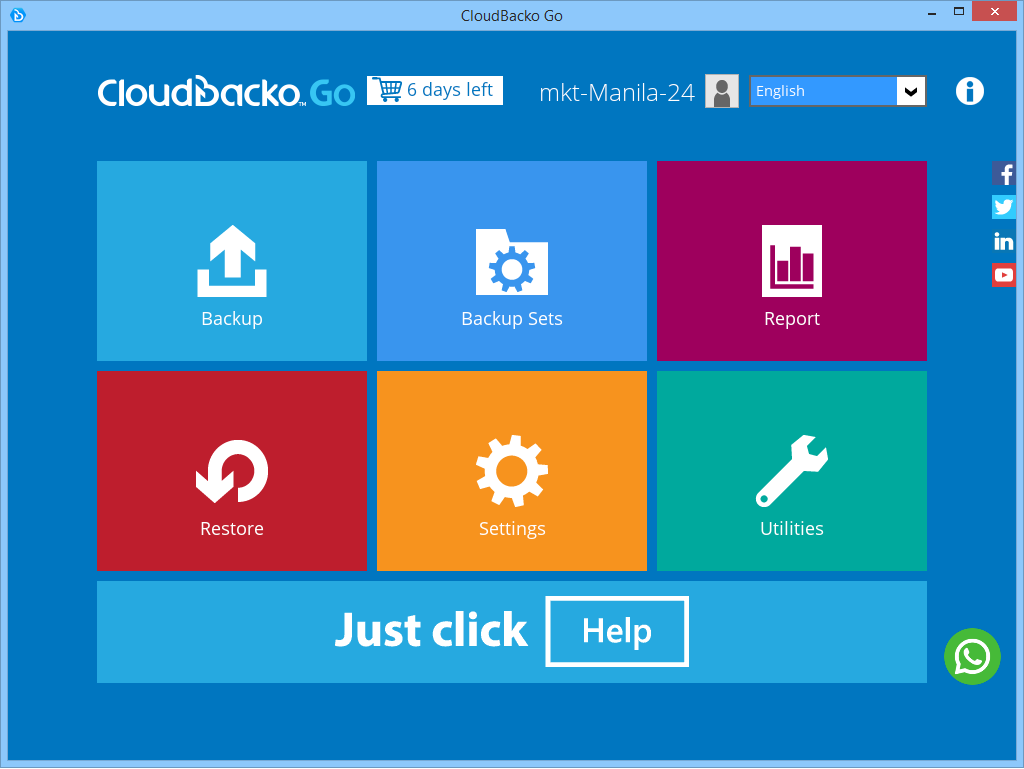Open the Restore tile
The width and height of the screenshot is (1024, 769).
pos(231,471)
